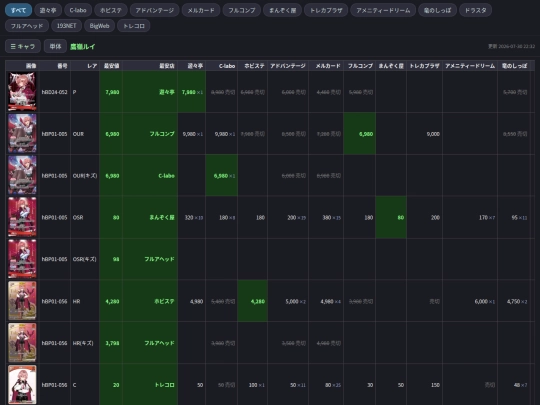Sort by 最安値 column header
This screenshot has width=540, height=405.
112,66
